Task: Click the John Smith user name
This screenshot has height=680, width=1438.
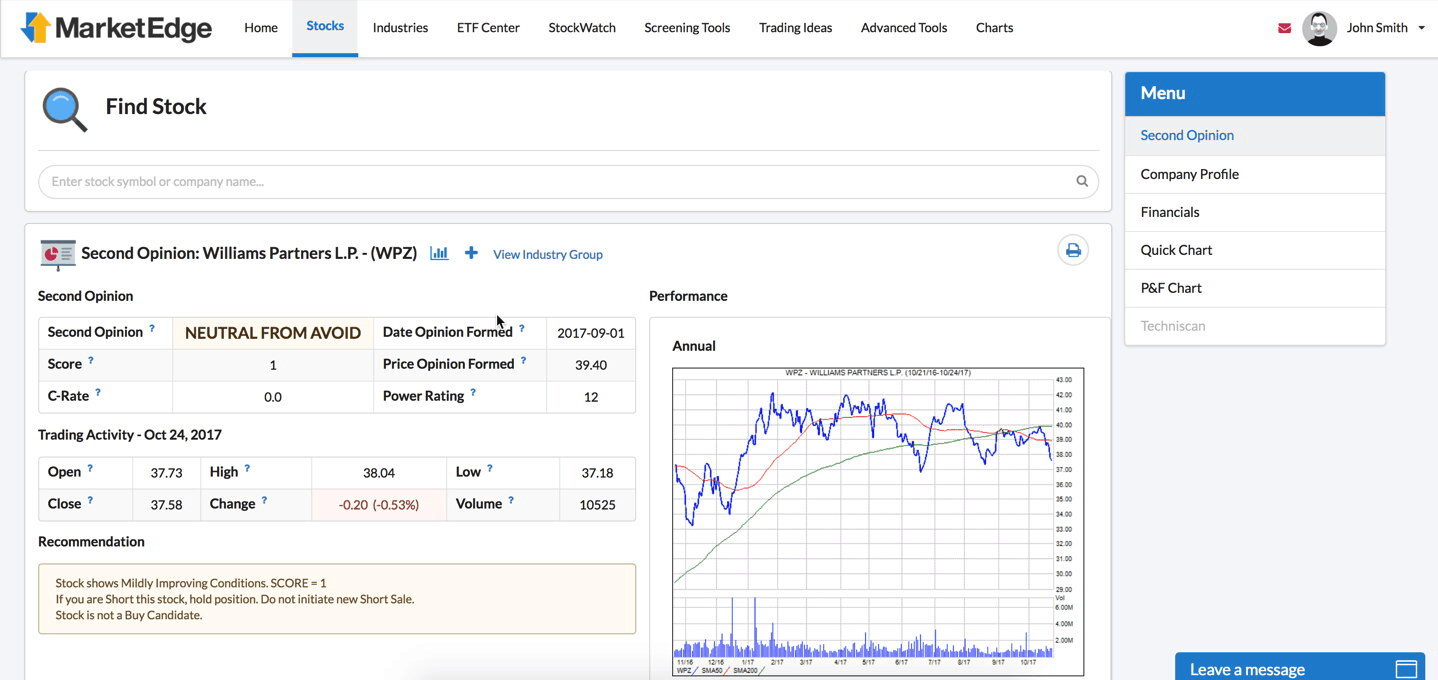Action: (1377, 28)
